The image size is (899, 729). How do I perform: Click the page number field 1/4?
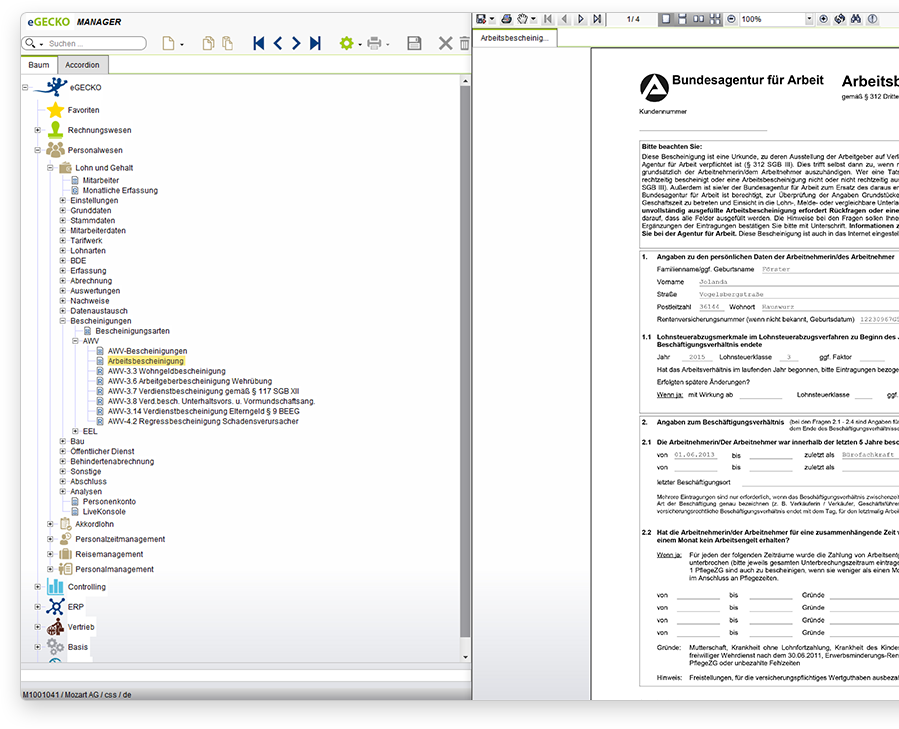633,19
